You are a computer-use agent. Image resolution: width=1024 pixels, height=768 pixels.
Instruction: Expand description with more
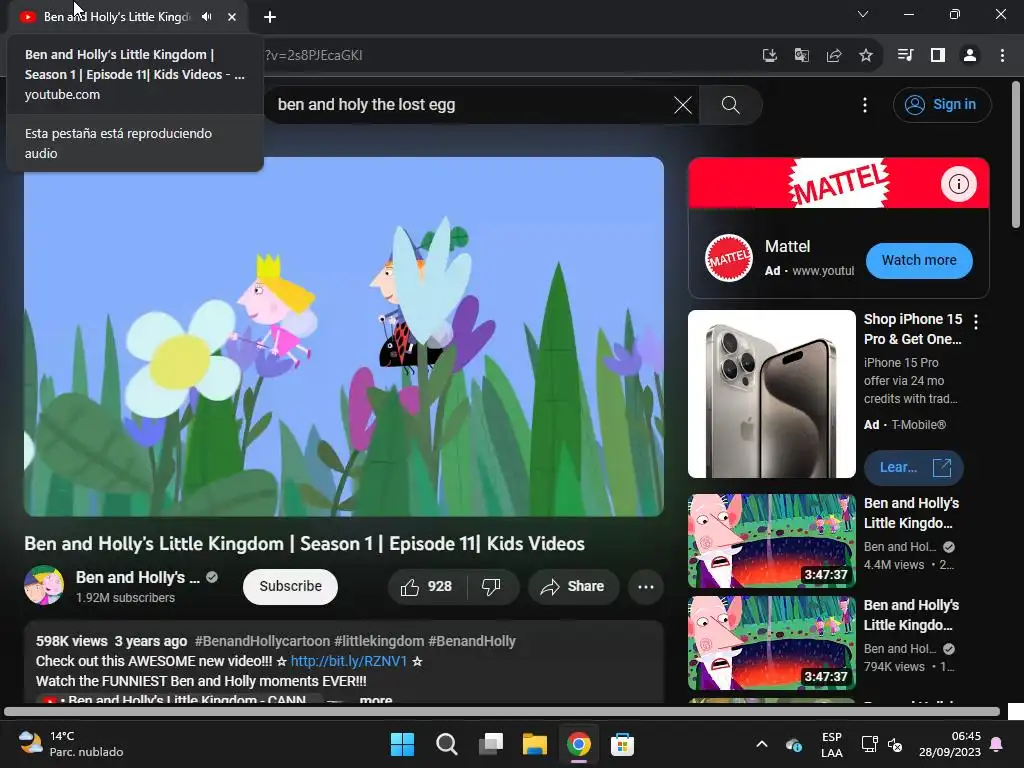(376, 699)
